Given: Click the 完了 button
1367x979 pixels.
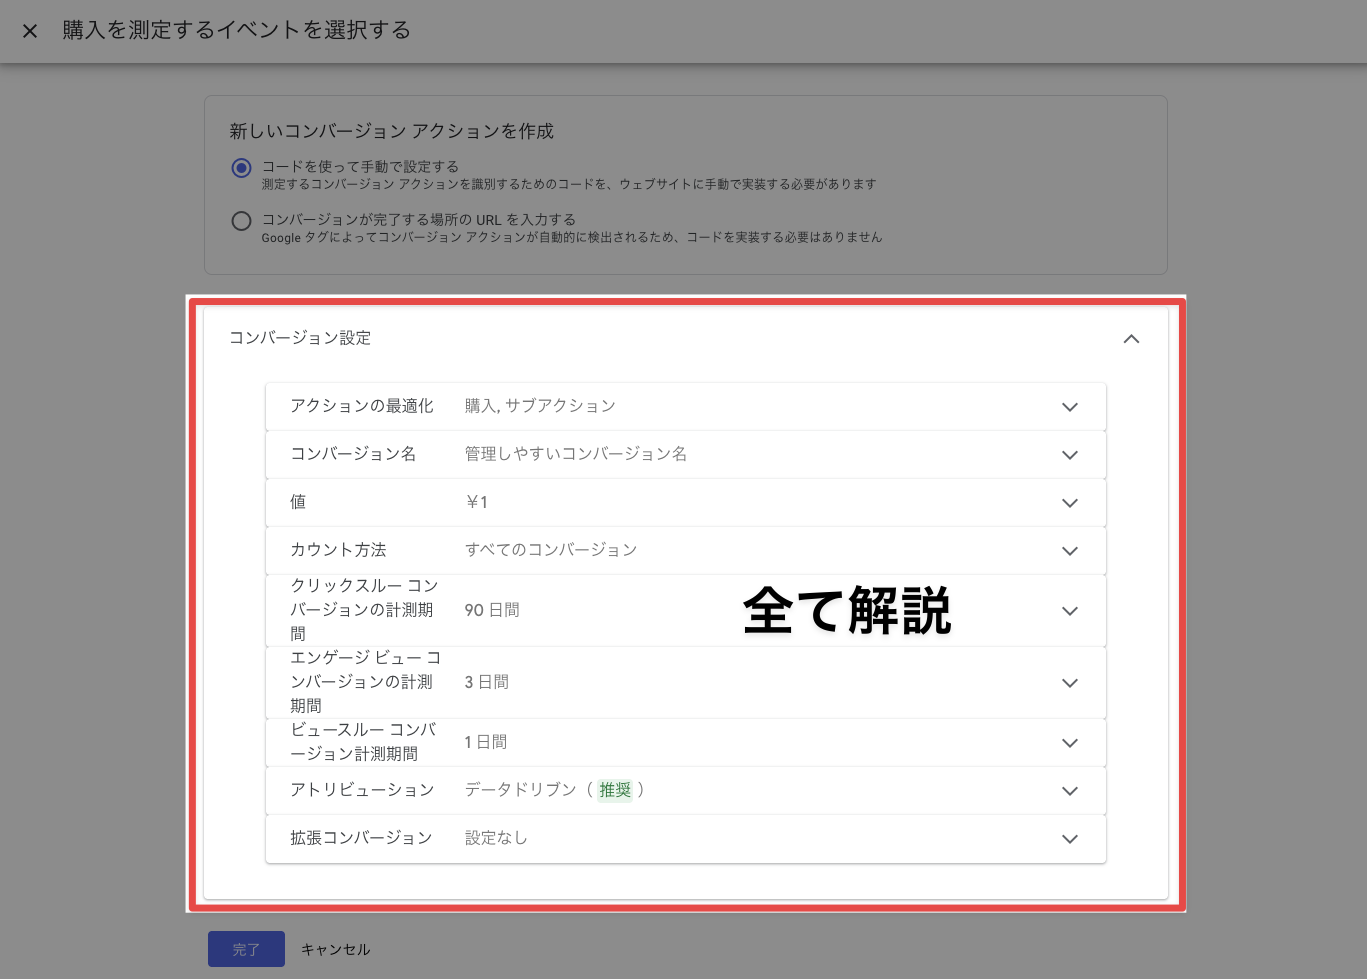Looking at the screenshot, I should 246,949.
